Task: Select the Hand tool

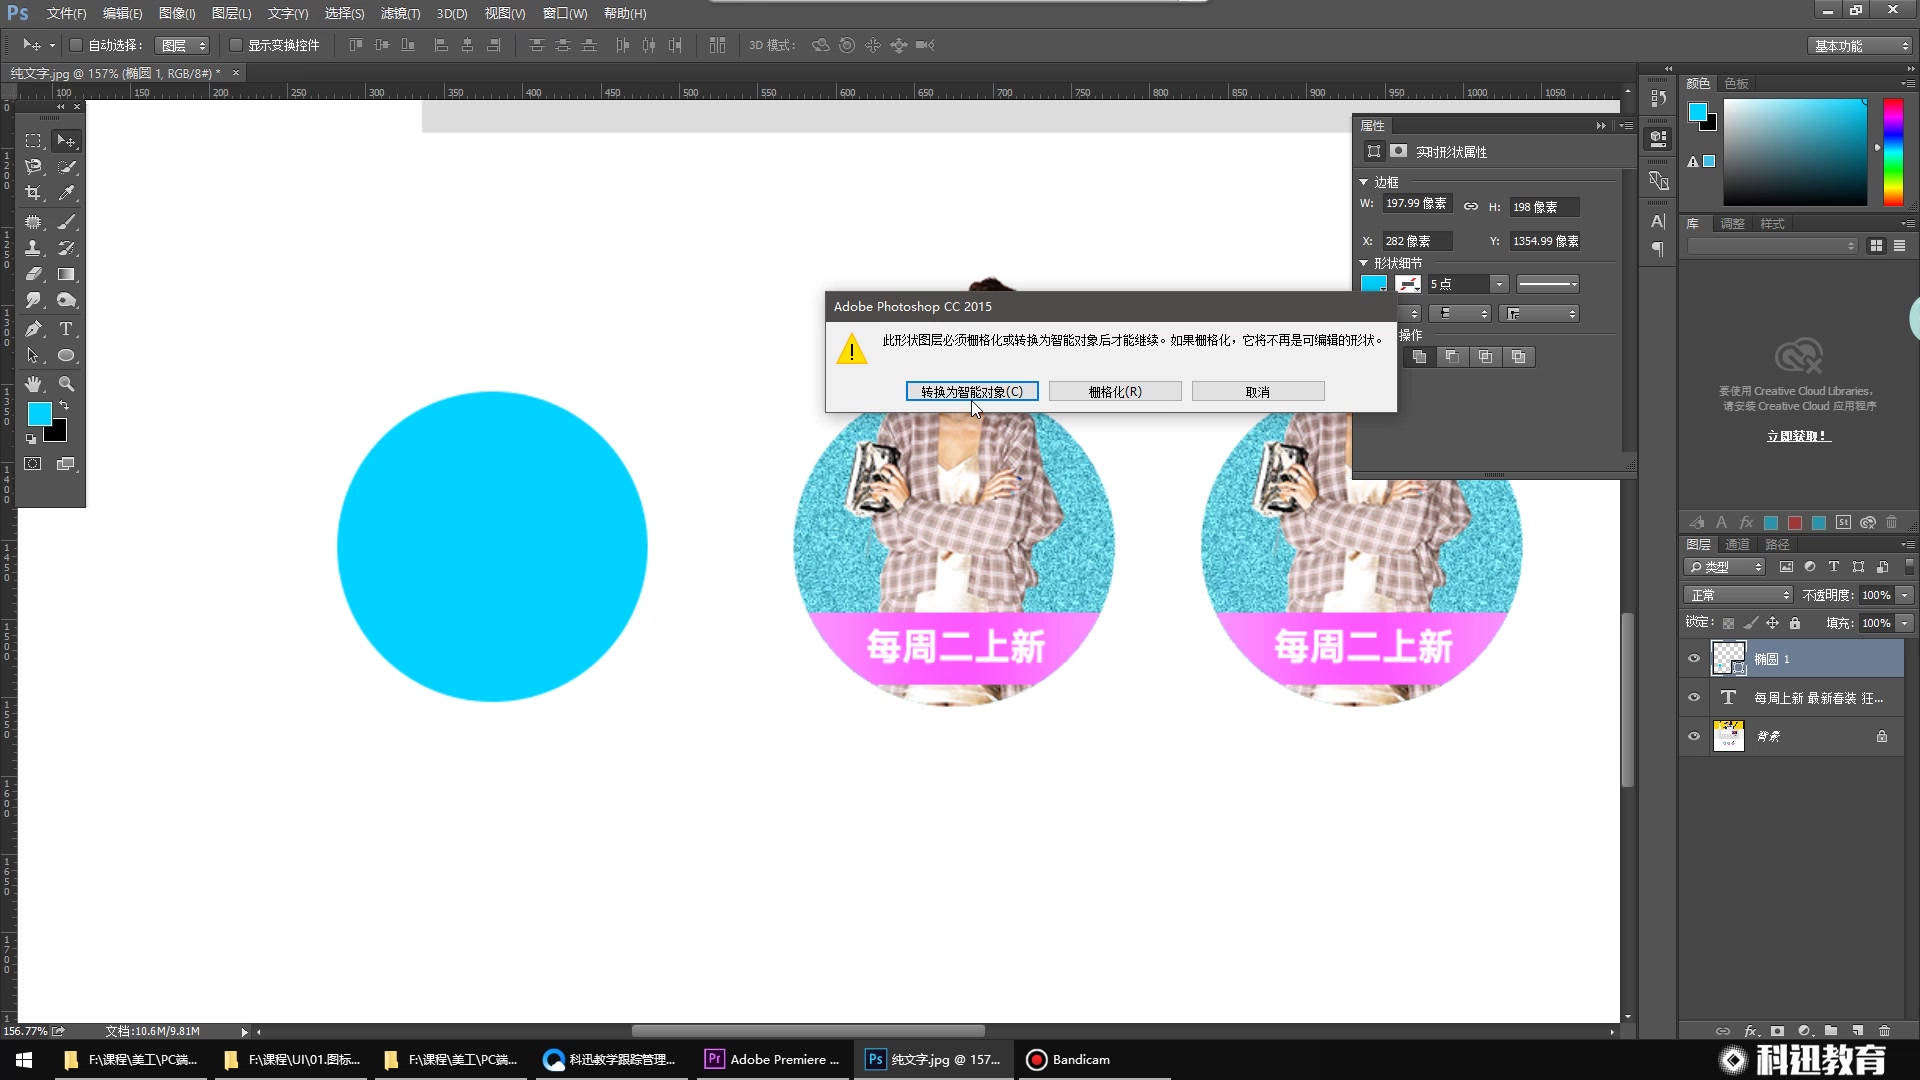Action: [x=33, y=384]
